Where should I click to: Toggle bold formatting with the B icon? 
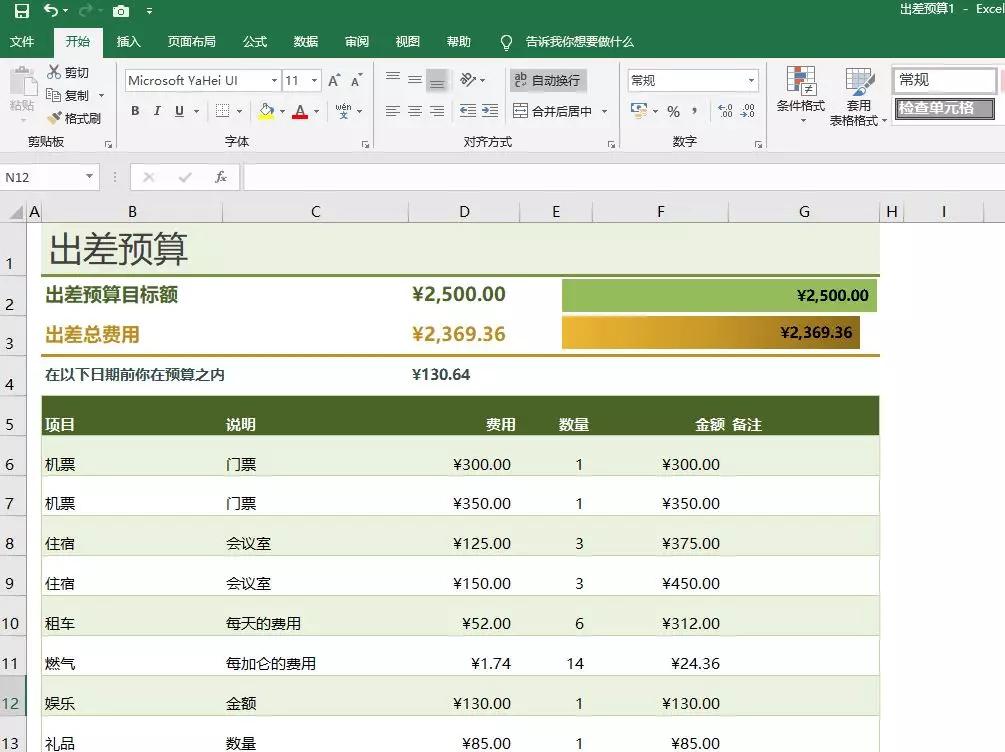pos(135,111)
